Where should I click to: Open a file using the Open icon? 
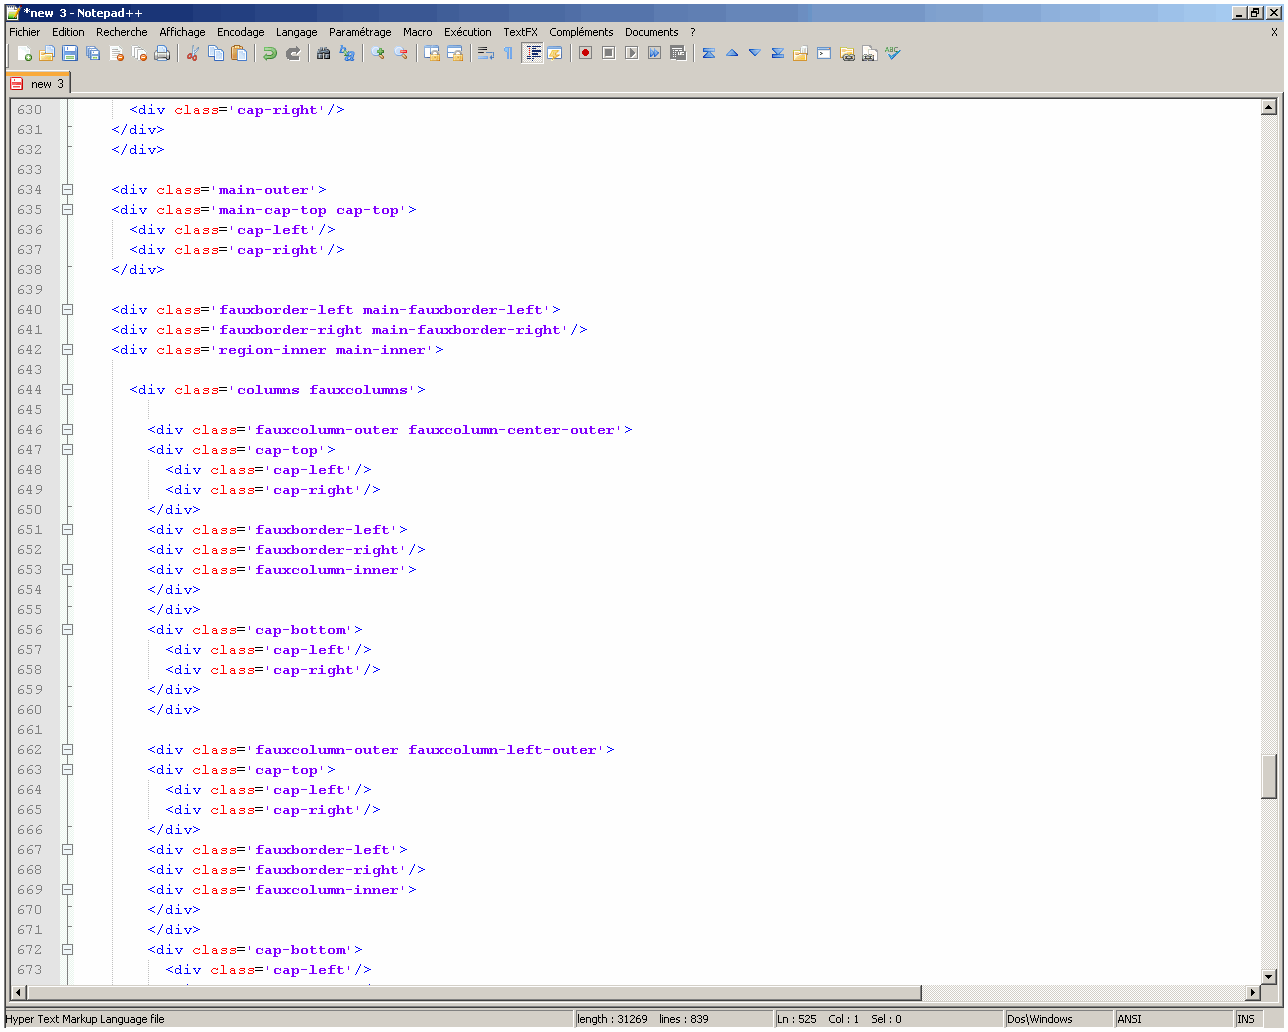coord(47,53)
